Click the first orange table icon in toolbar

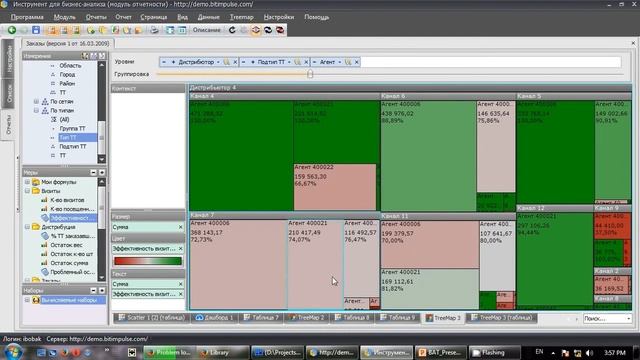click(52, 30)
